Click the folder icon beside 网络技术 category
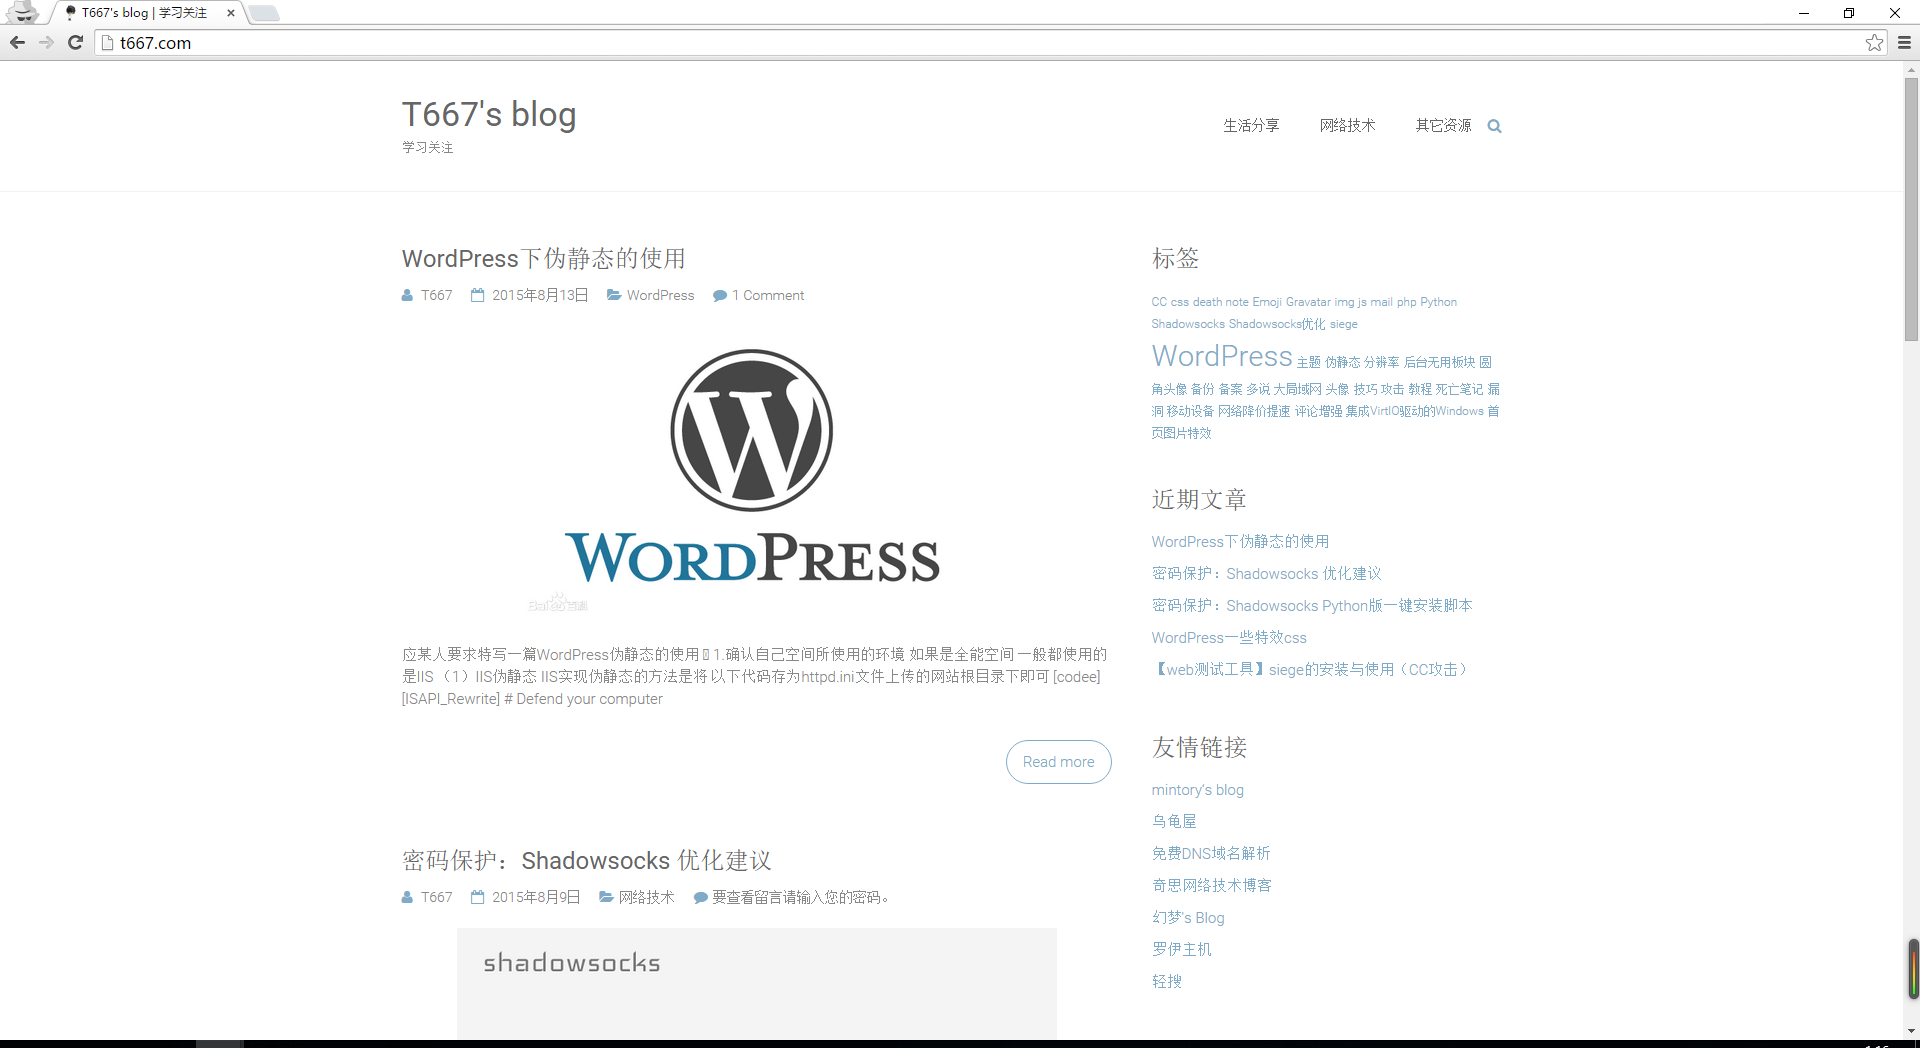 (x=606, y=897)
